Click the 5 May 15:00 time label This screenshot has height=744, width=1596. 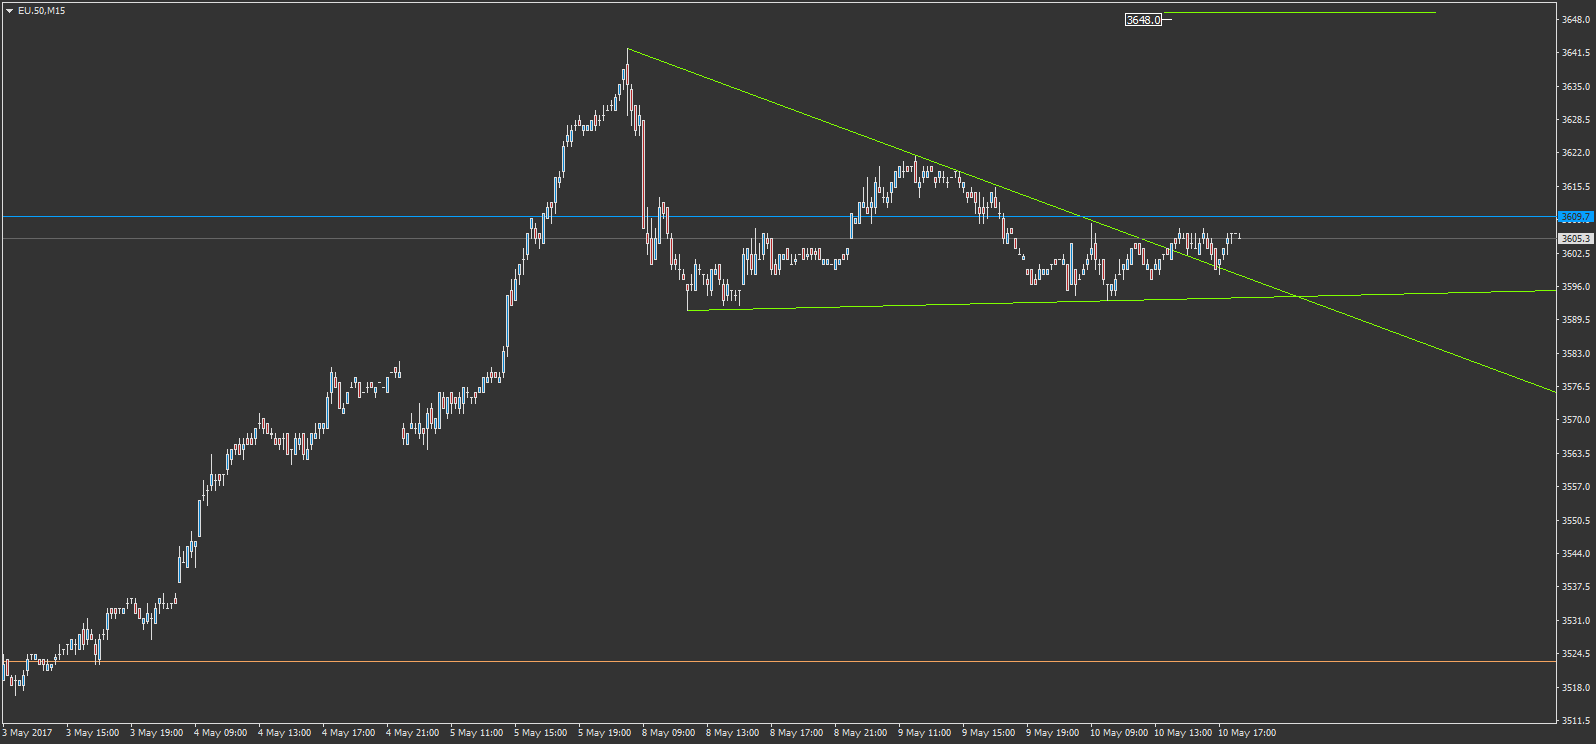(x=540, y=733)
